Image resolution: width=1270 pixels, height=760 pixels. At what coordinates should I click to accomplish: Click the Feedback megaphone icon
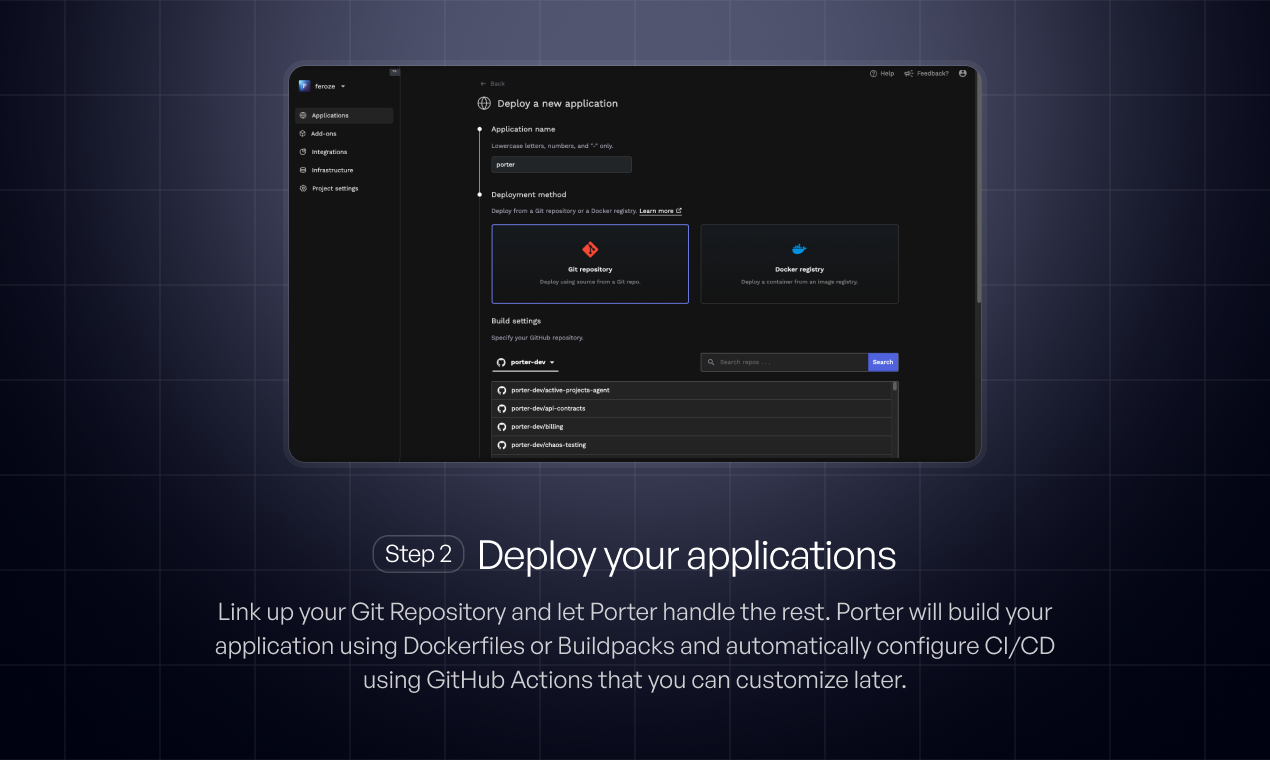pyautogui.click(x=909, y=73)
